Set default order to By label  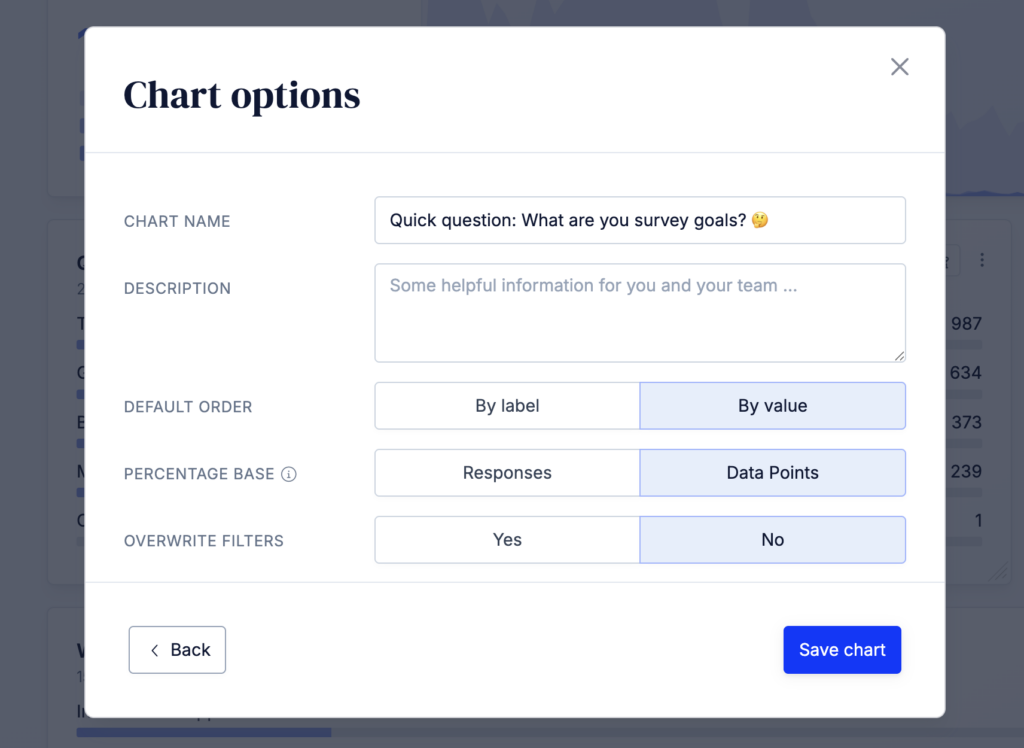(x=507, y=406)
